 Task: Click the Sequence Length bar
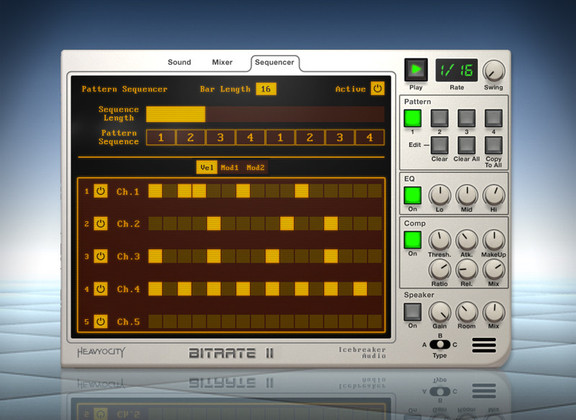pyautogui.click(x=265, y=114)
